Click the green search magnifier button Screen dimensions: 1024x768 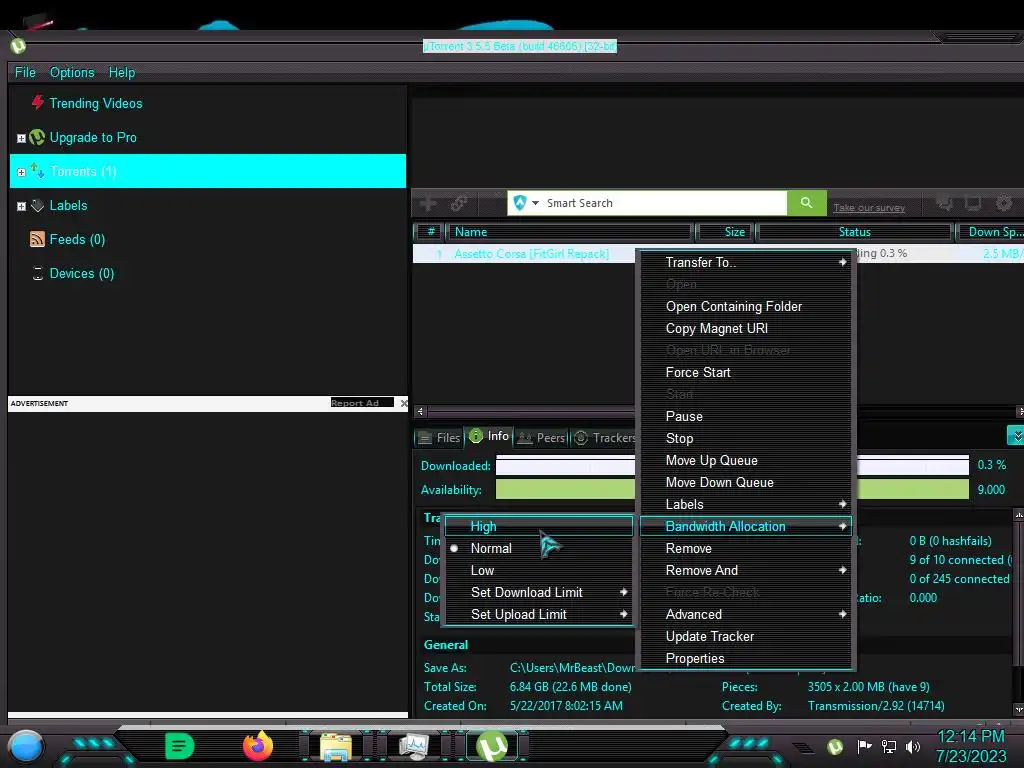tap(807, 203)
